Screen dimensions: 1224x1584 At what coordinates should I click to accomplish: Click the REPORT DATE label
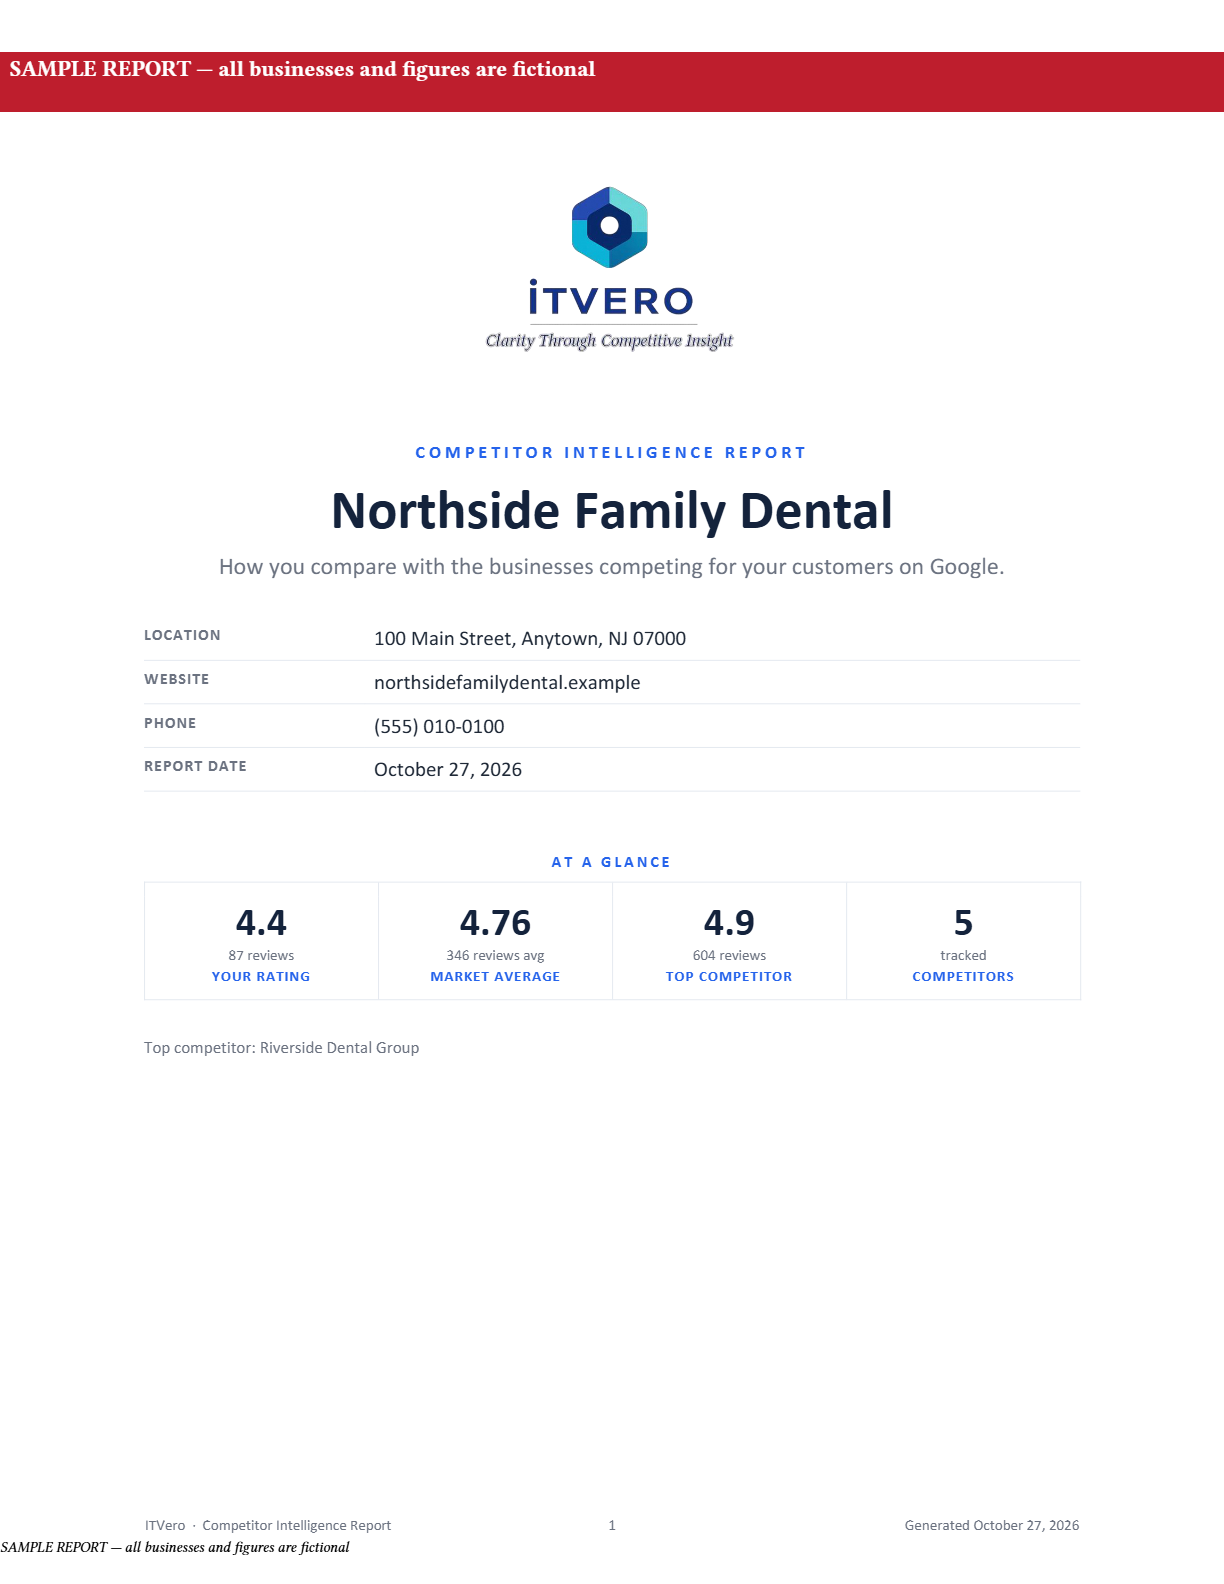[195, 766]
